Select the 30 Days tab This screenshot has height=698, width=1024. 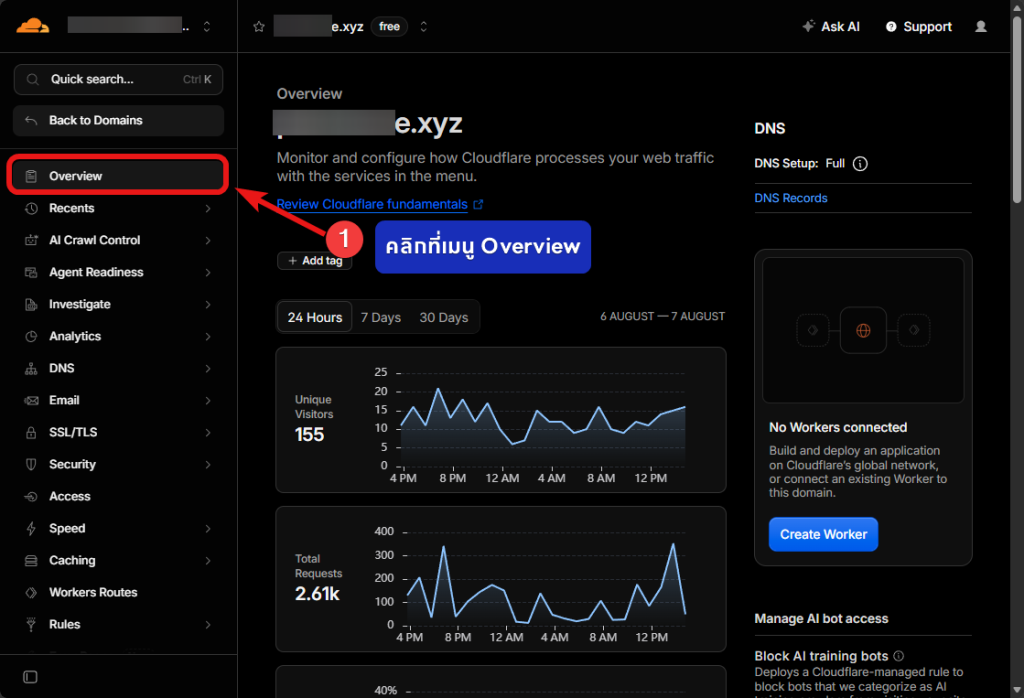pos(443,317)
